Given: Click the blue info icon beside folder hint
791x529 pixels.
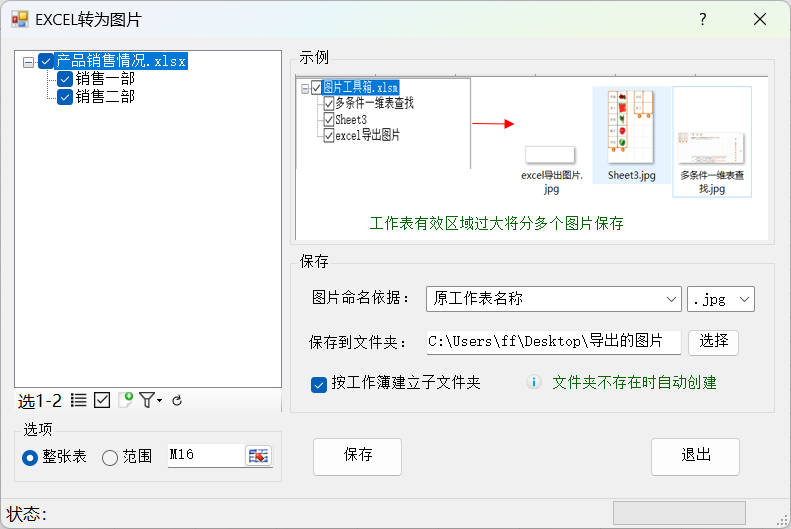Looking at the screenshot, I should (x=534, y=383).
